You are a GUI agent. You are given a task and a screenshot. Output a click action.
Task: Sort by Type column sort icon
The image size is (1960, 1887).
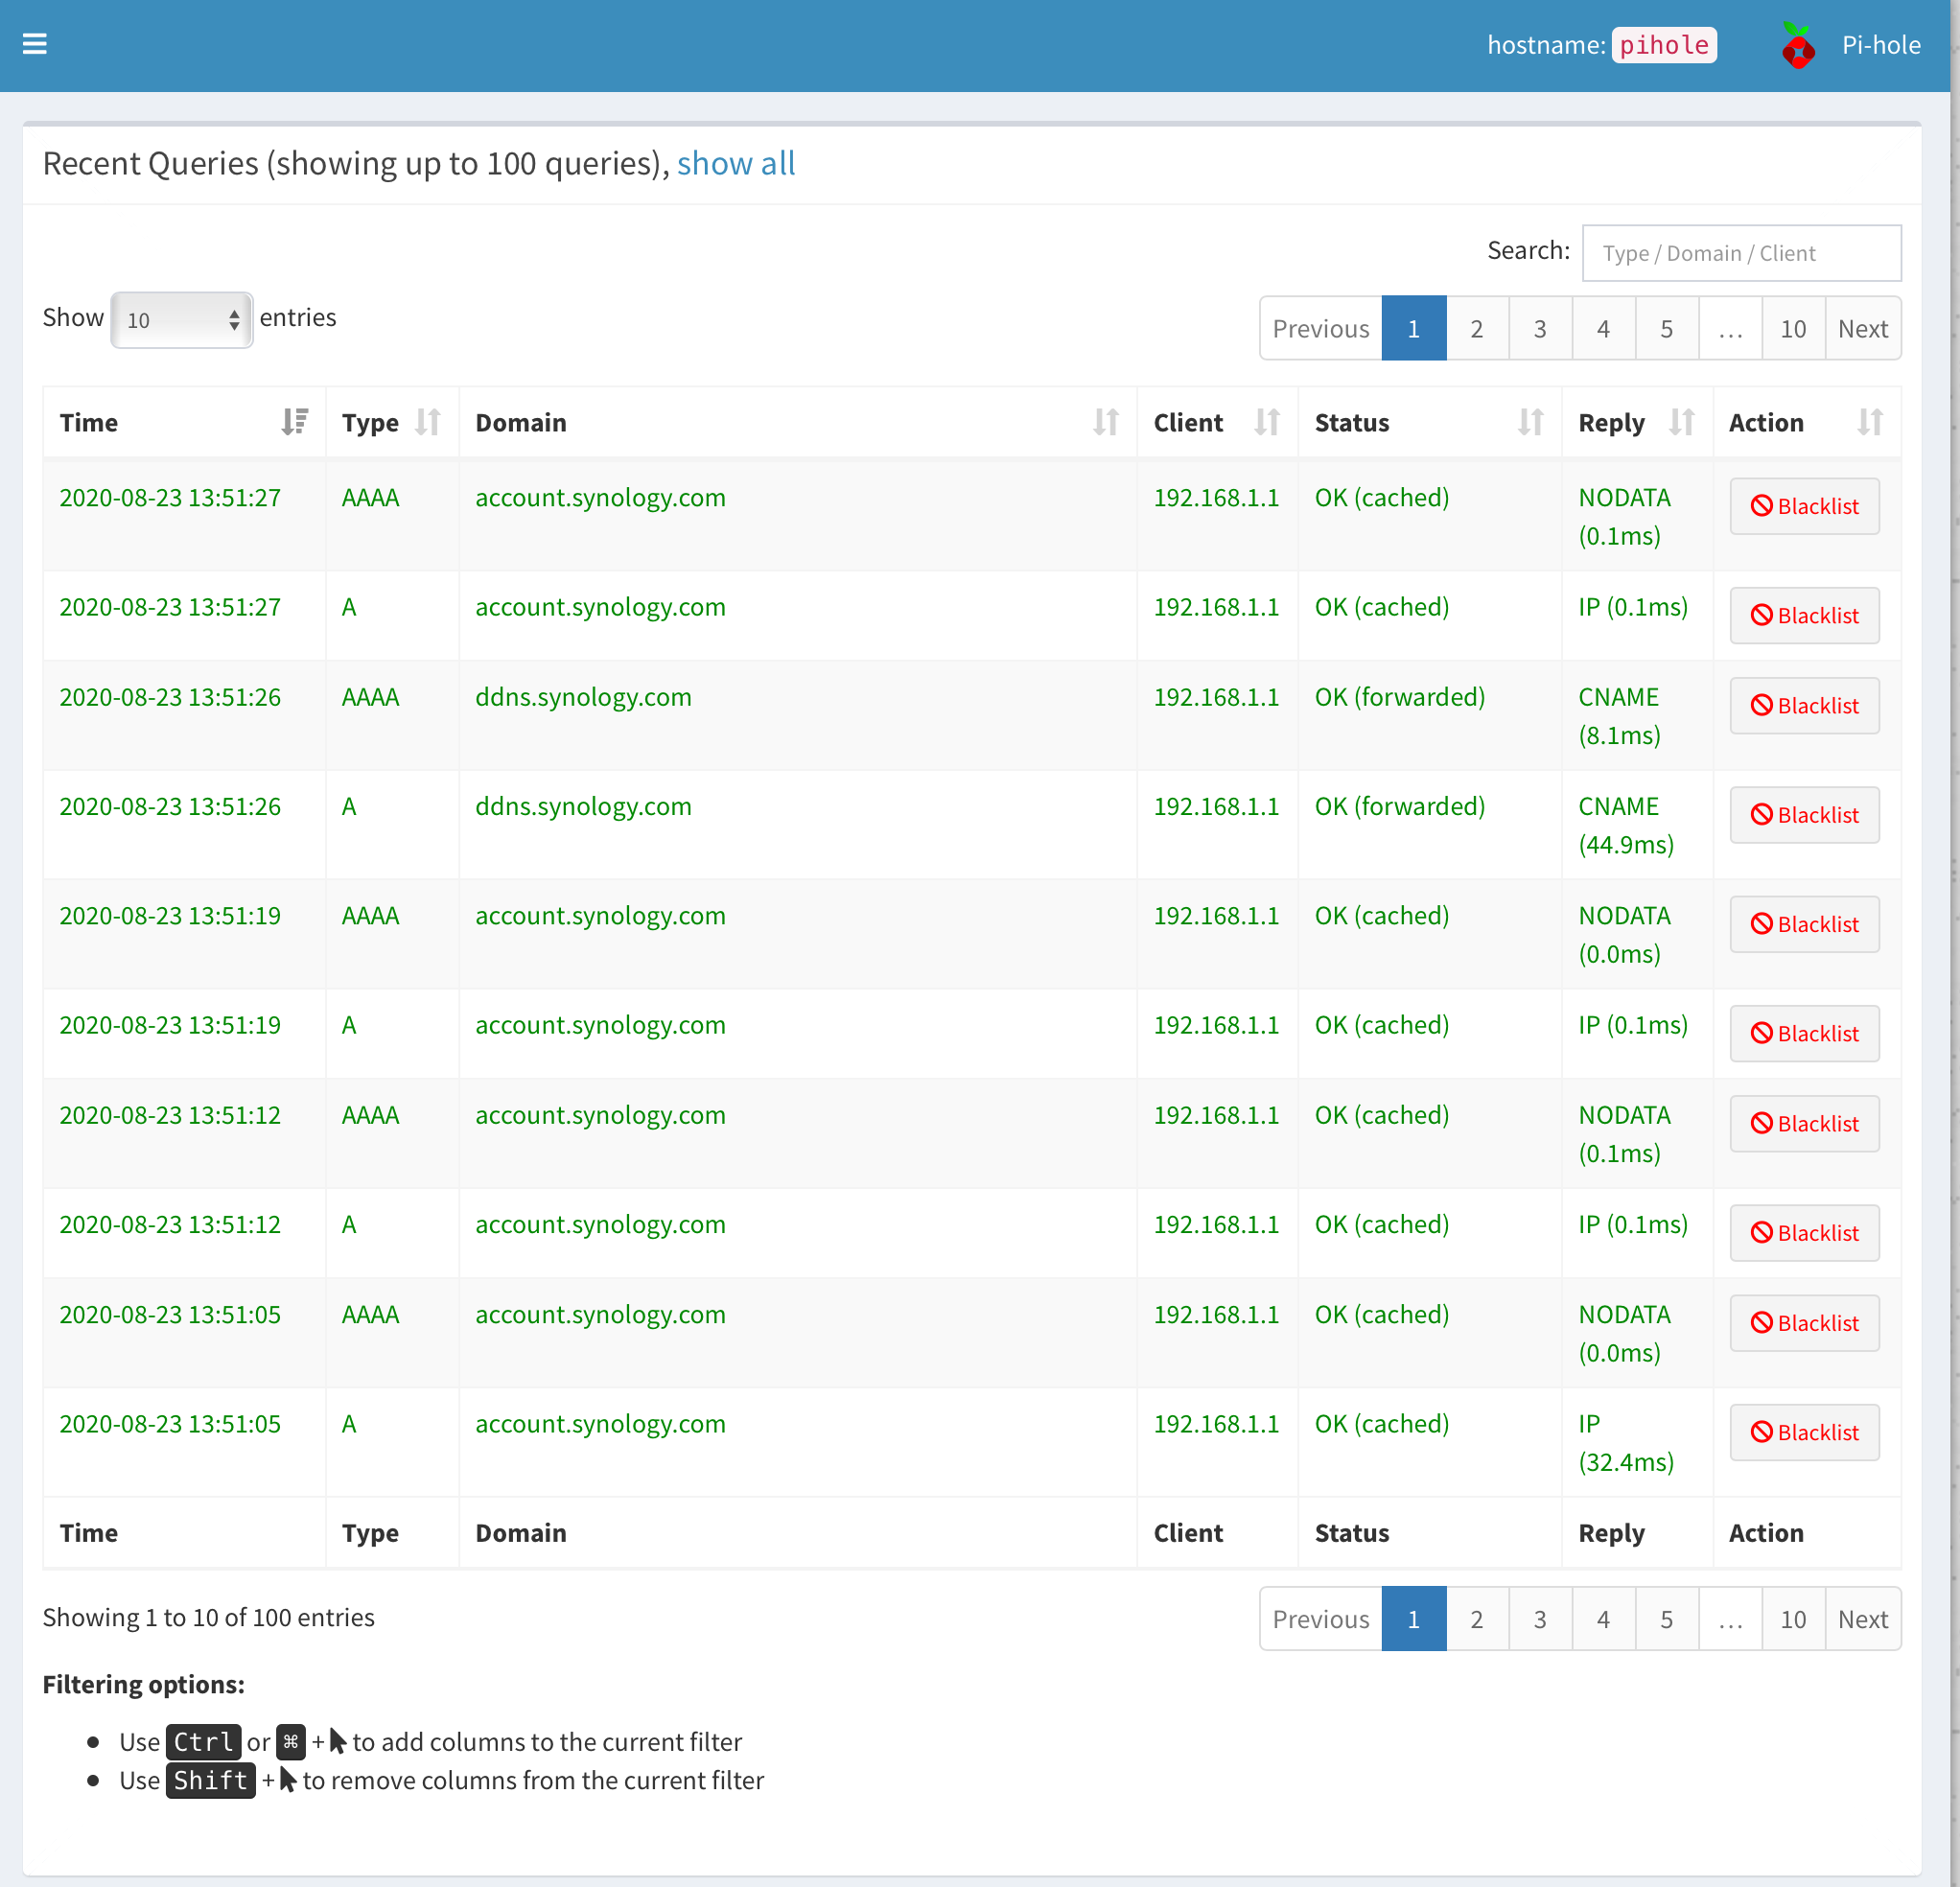[428, 422]
